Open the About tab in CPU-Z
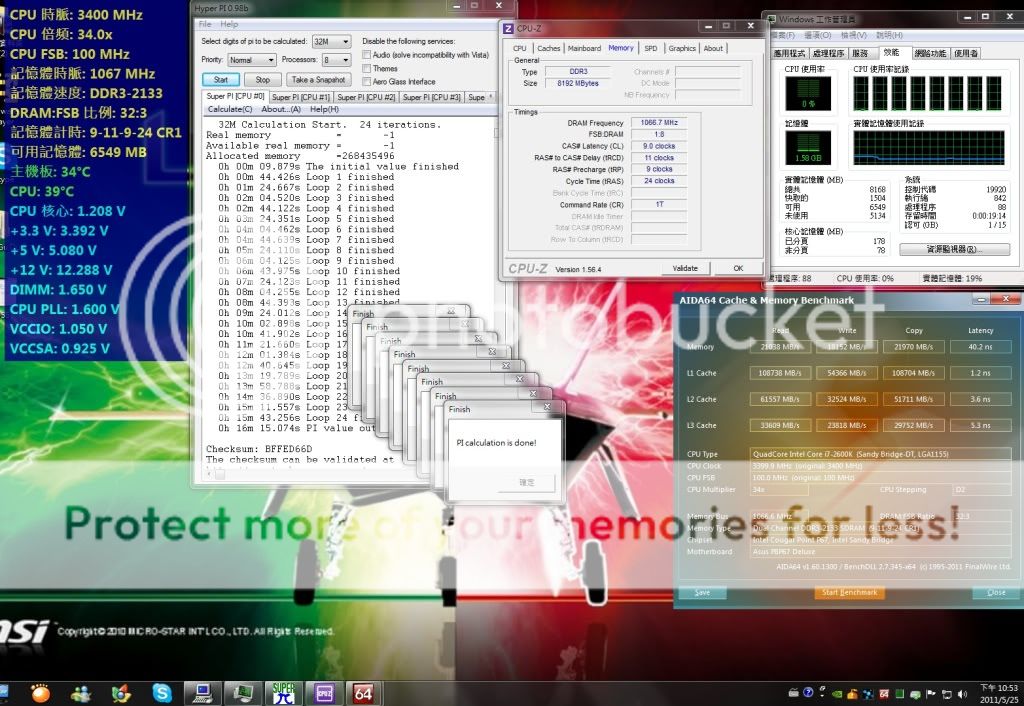The height and width of the screenshot is (706, 1024). [713, 48]
